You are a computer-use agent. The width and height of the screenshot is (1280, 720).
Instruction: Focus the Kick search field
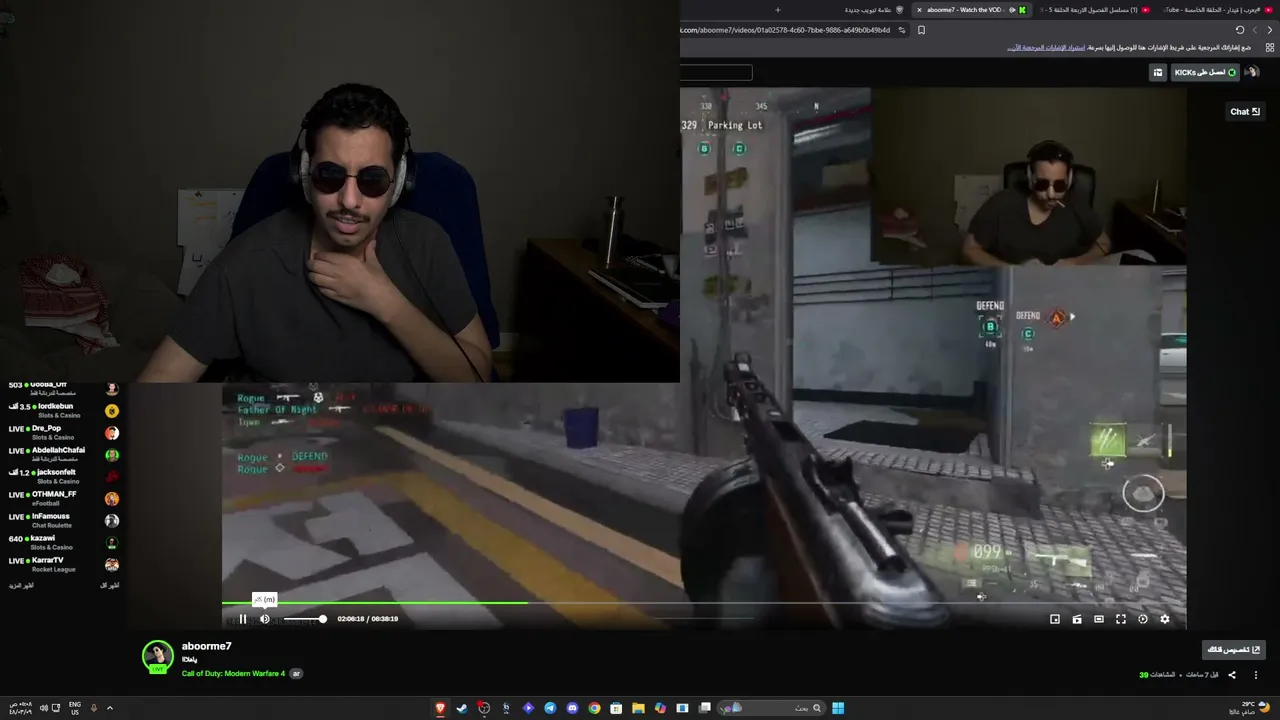click(x=716, y=72)
